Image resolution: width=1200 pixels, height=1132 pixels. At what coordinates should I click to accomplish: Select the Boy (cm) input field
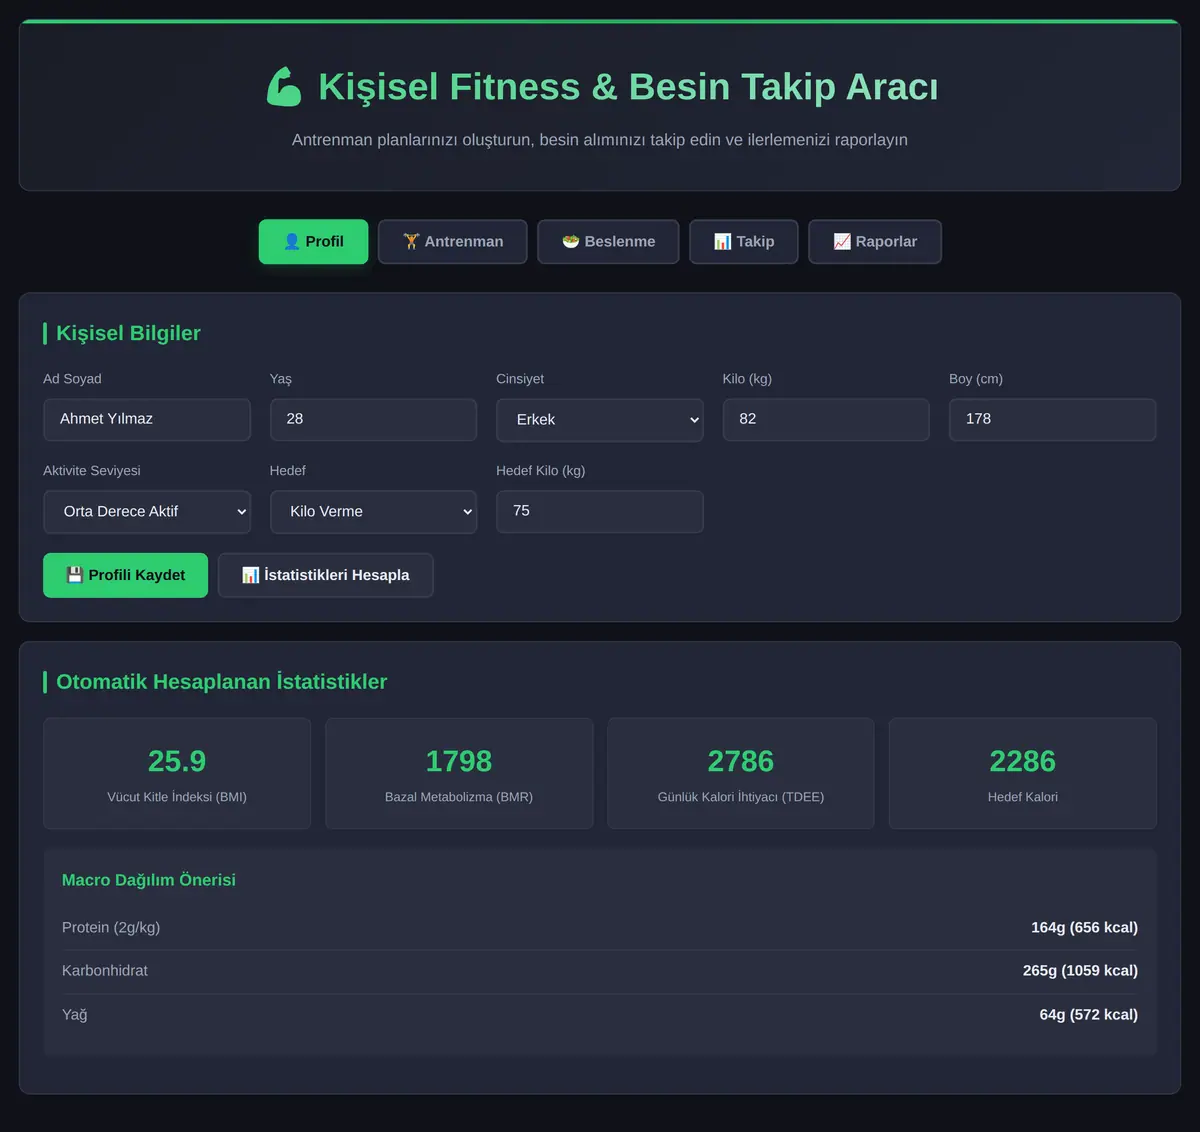point(1053,420)
